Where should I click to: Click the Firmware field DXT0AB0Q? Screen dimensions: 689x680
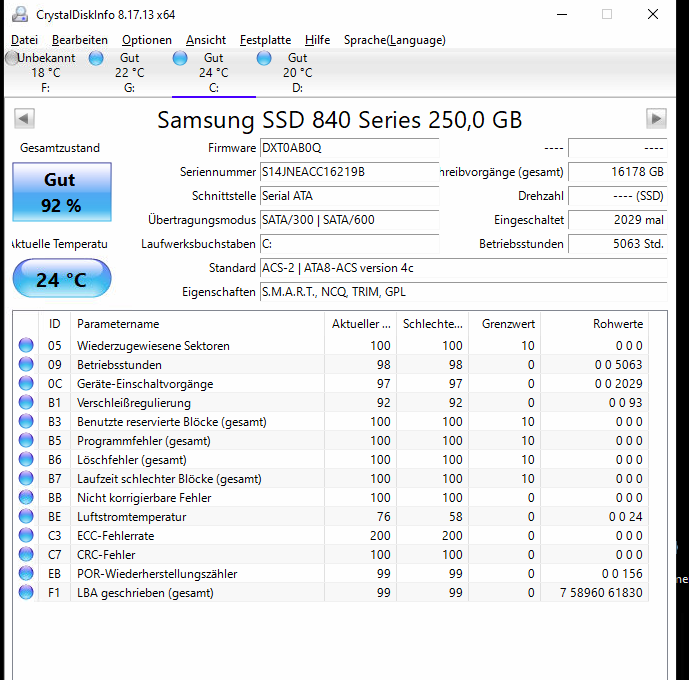tap(350, 148)
